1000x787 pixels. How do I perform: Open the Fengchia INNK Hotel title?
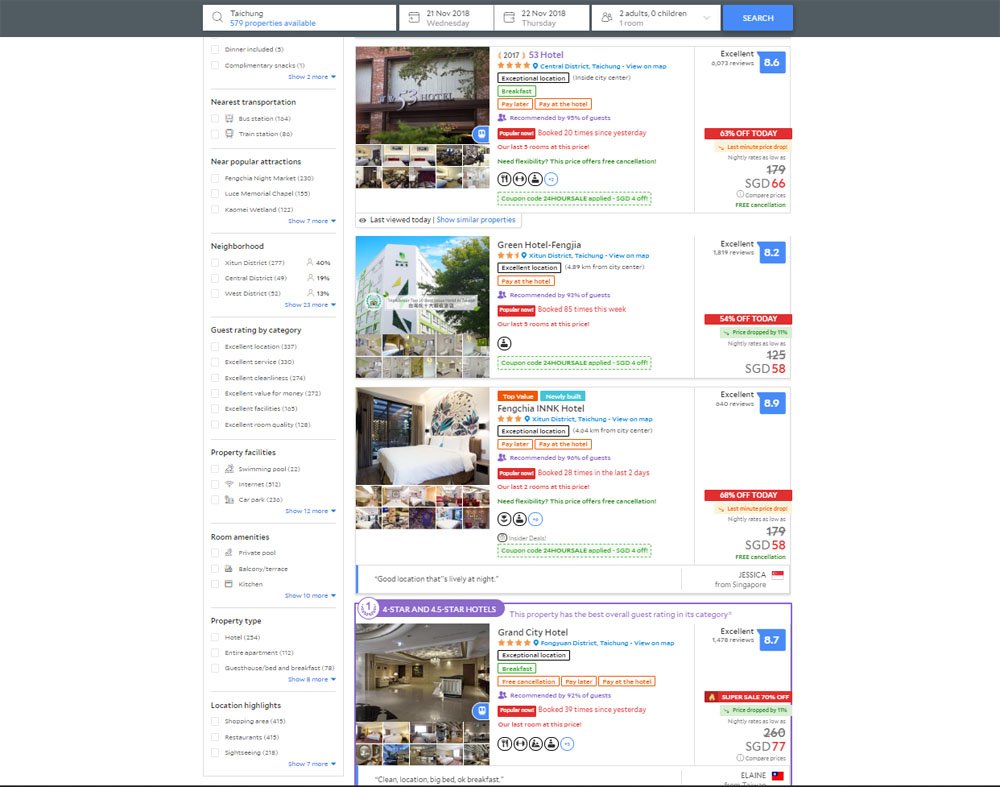tap(541, 408)
